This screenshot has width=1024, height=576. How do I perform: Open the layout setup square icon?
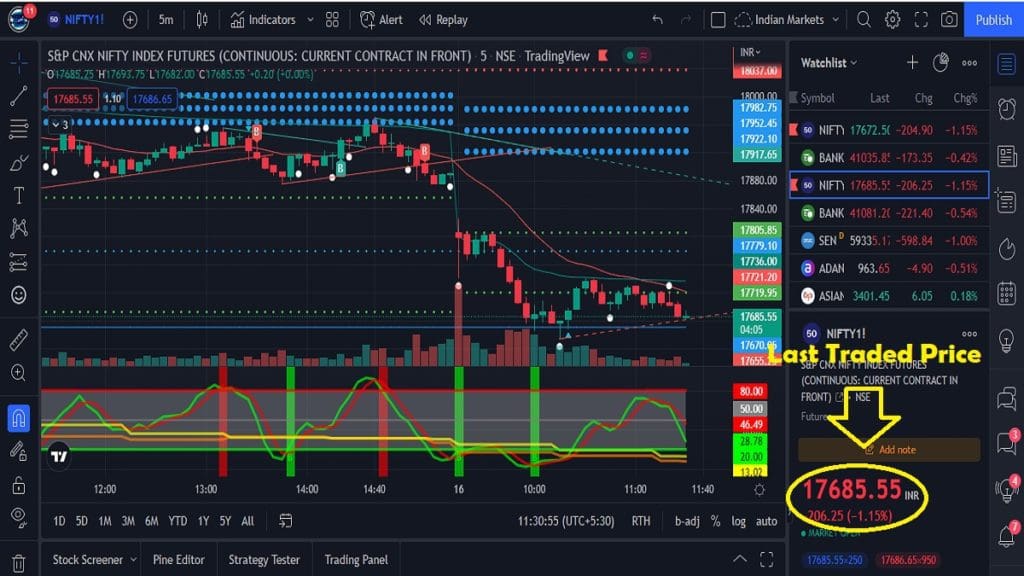[718, 20]
